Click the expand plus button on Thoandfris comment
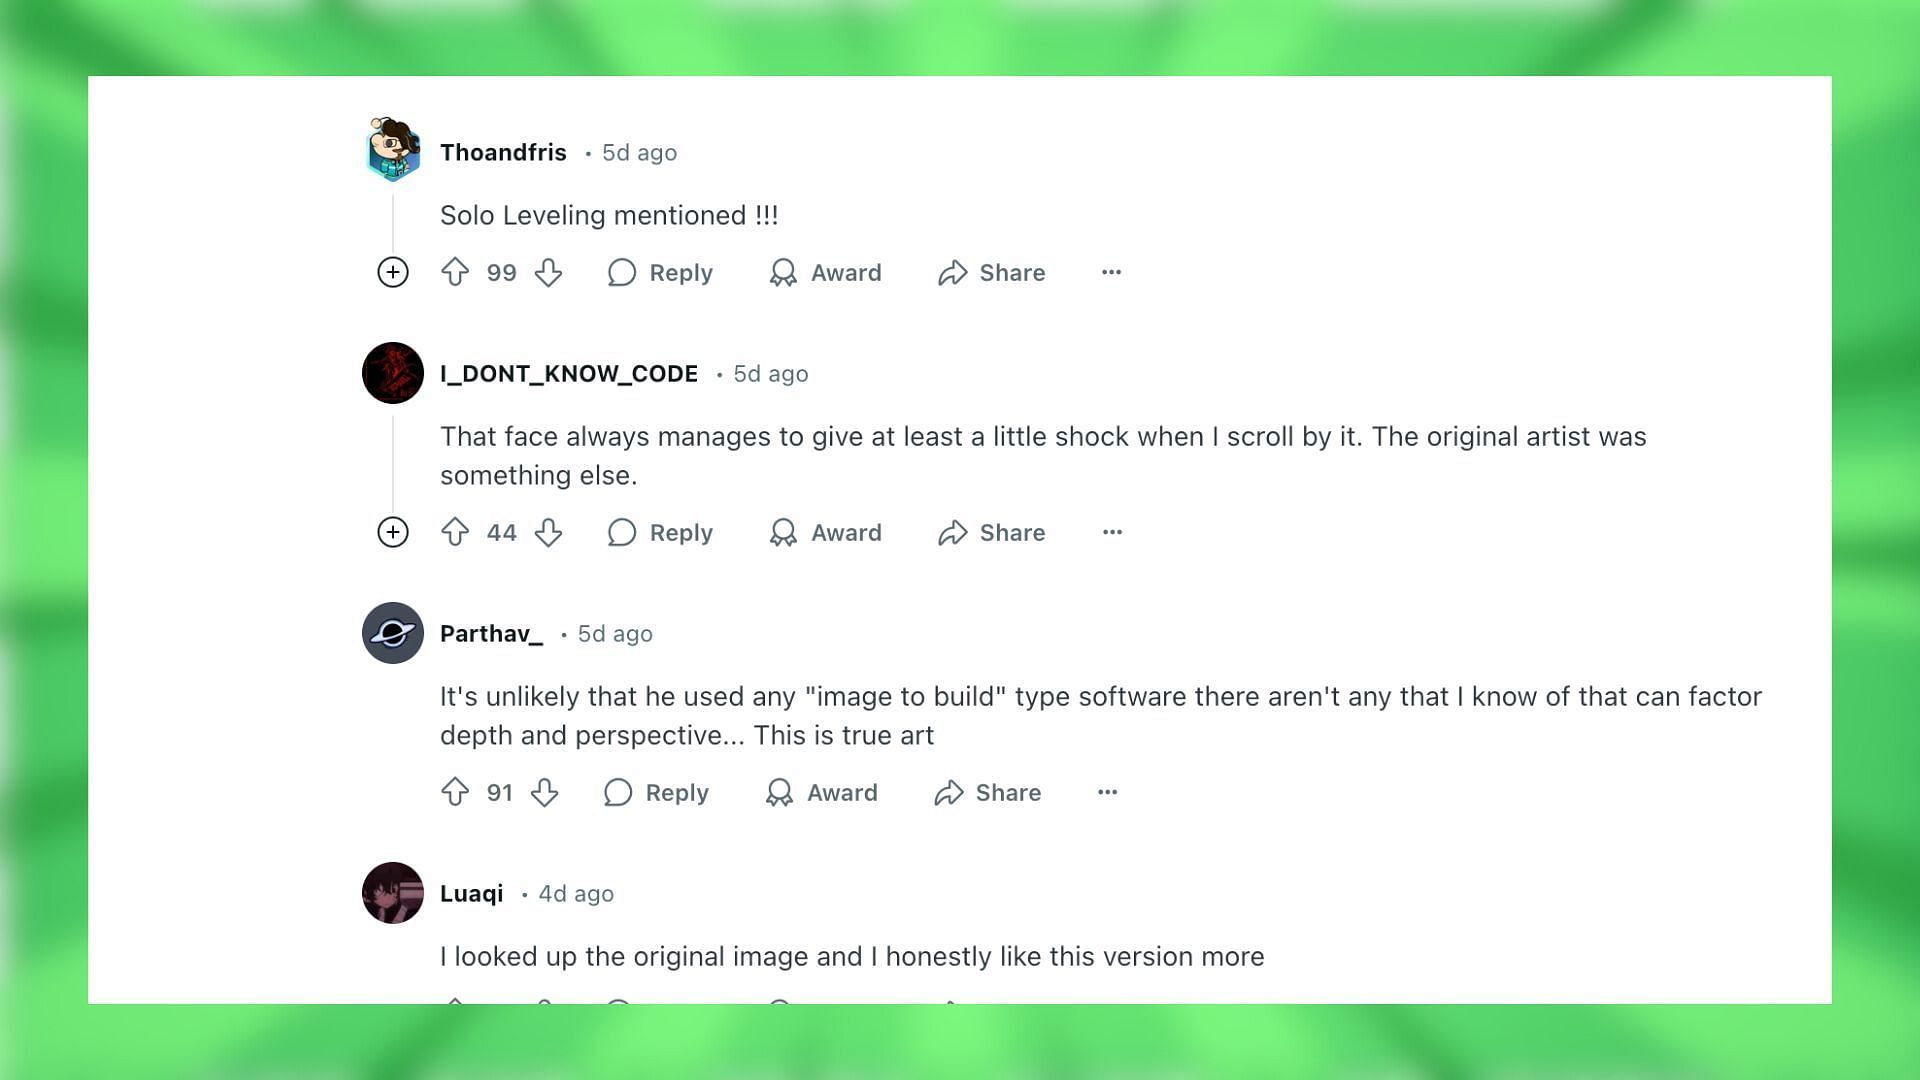This screenshot has height=1080, width=1920. (x=392, y=272)
